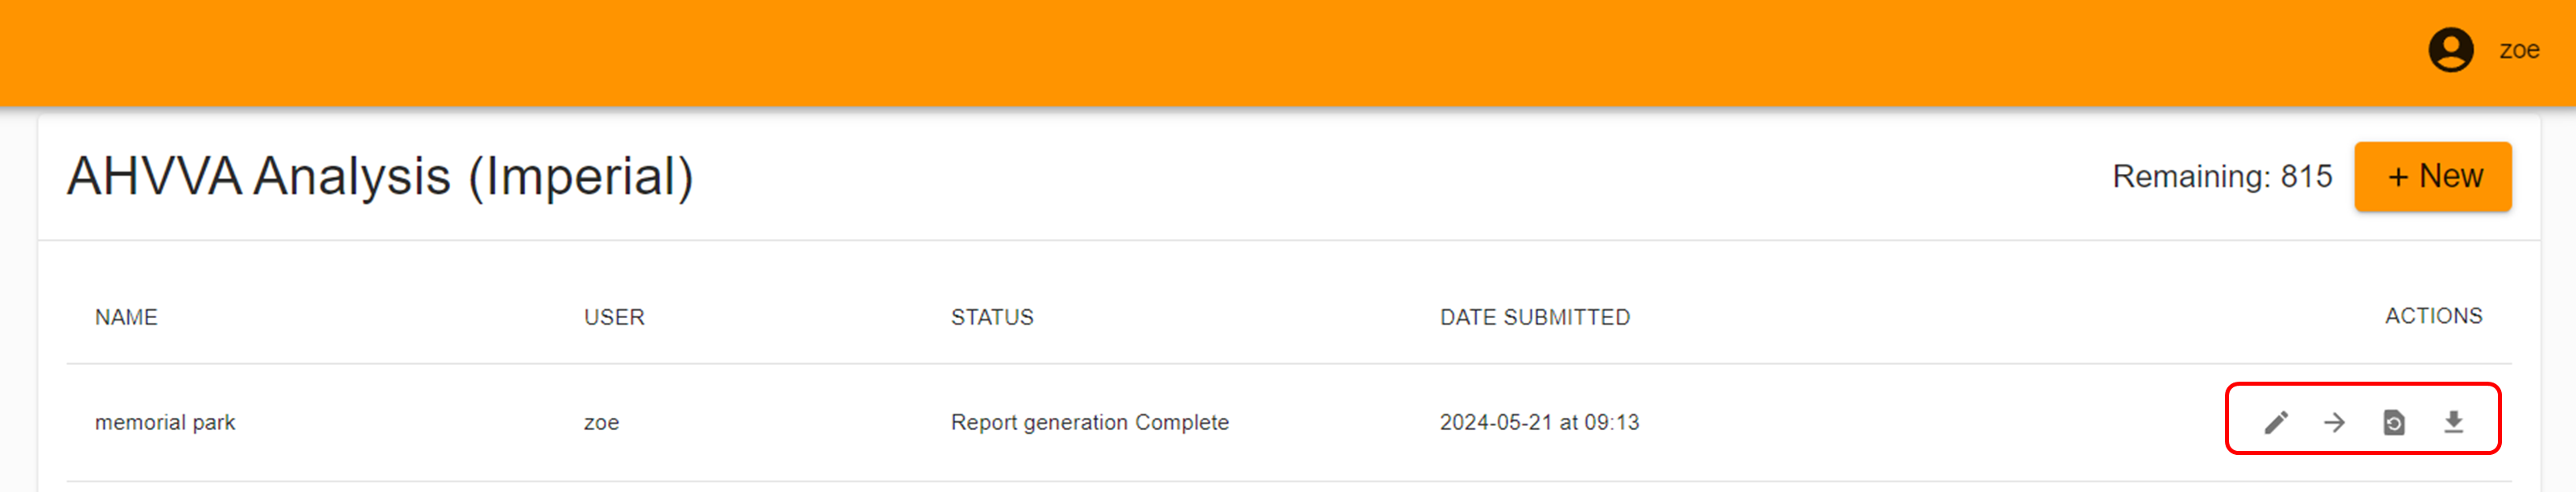Select the memorial park name cell
Image resolution: width=2576 pixels, height=492 pixels.
pyautogui.click(x=165, y=422)
